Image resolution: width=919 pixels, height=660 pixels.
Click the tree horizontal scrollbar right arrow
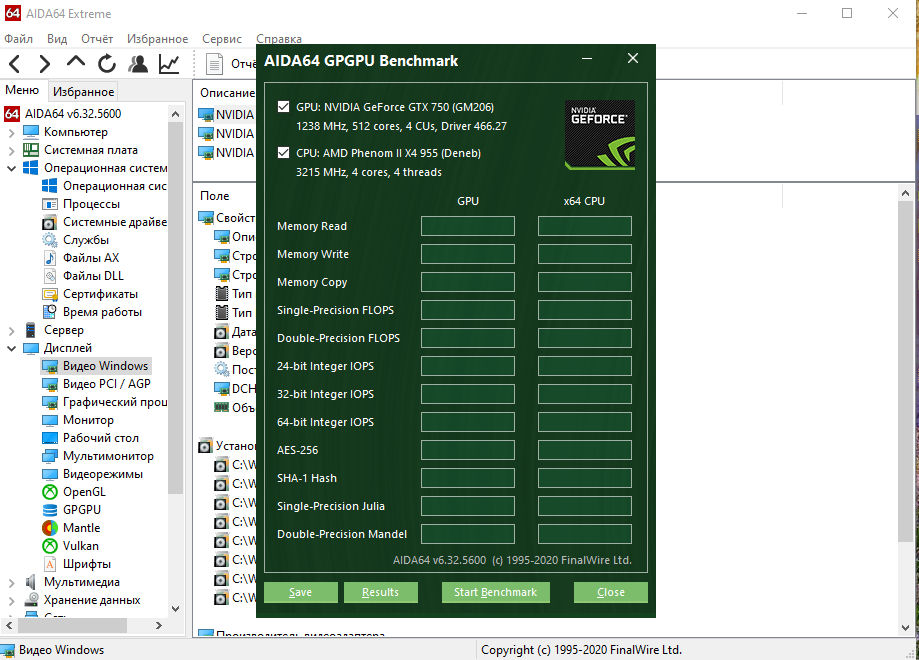point(158,625)
